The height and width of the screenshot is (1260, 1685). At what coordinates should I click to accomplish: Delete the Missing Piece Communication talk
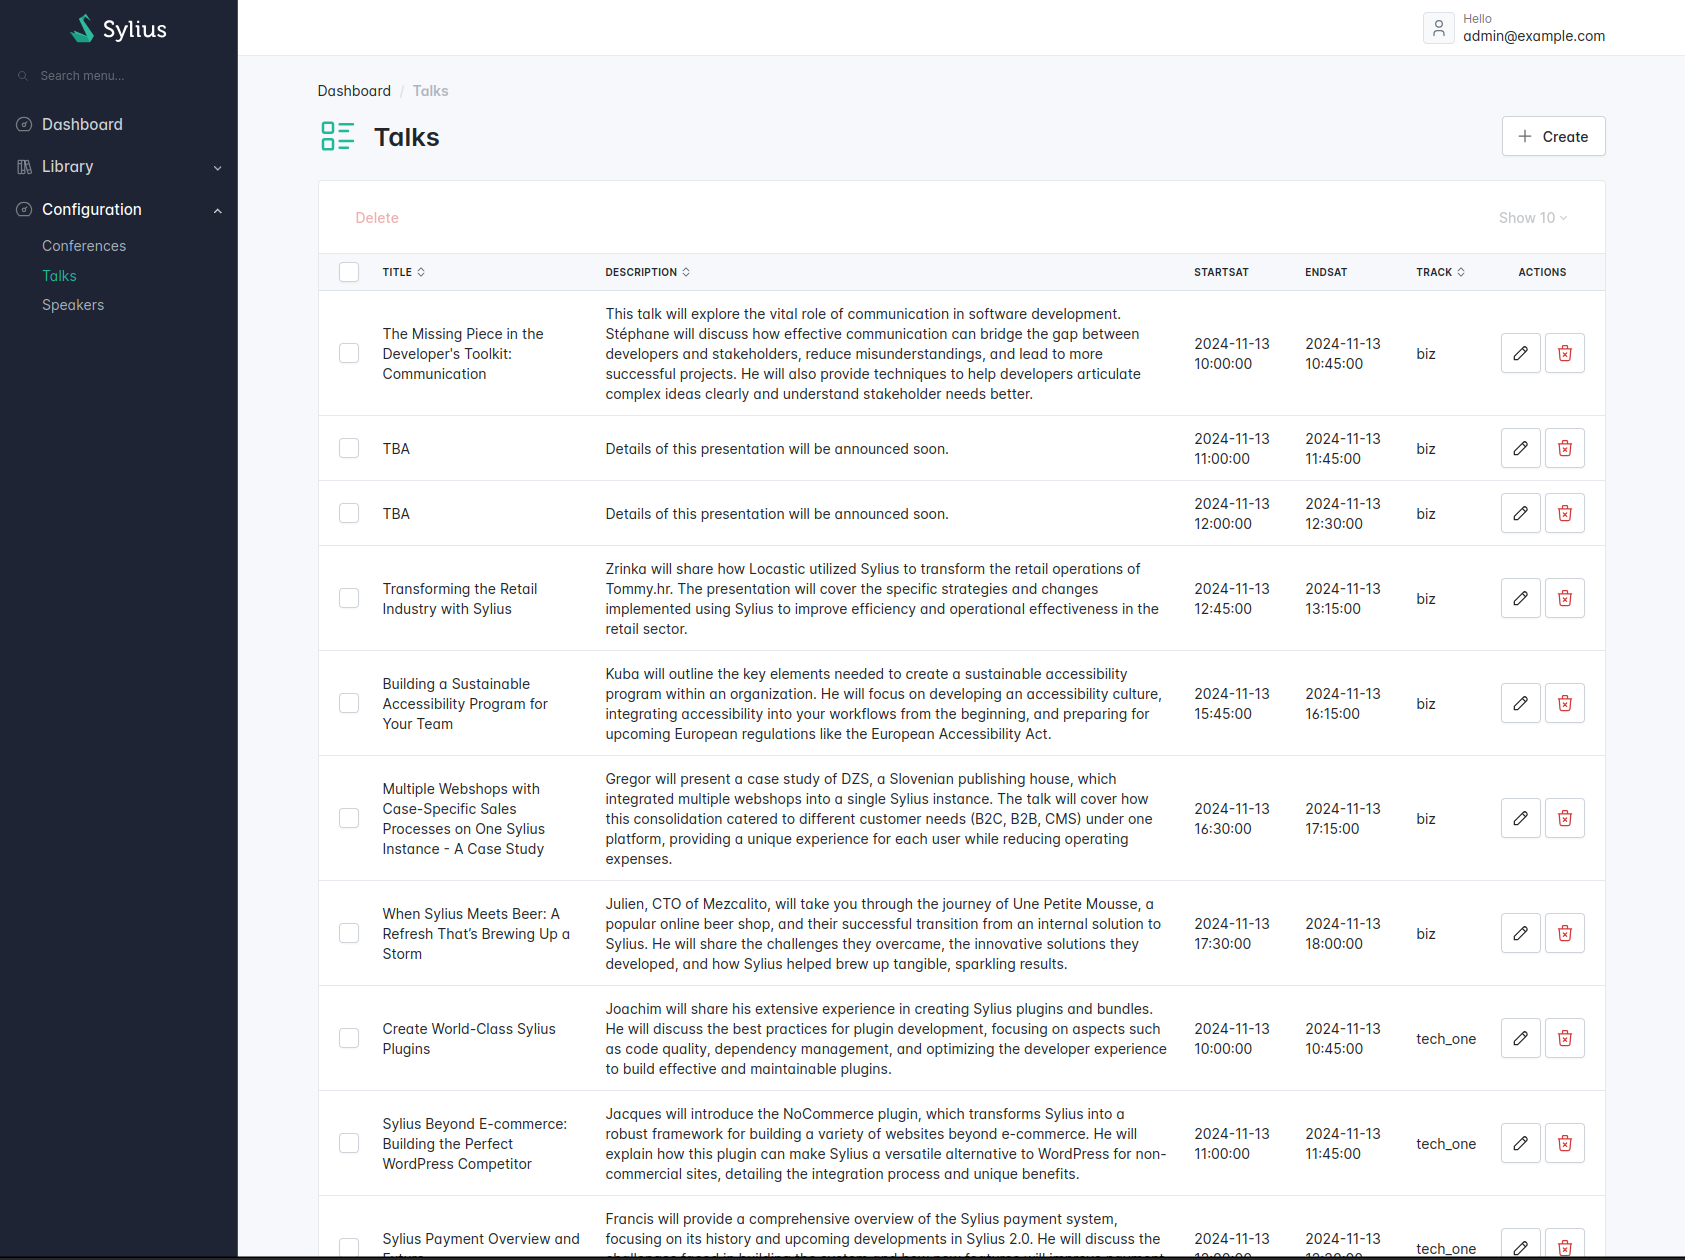[1565, 353]
